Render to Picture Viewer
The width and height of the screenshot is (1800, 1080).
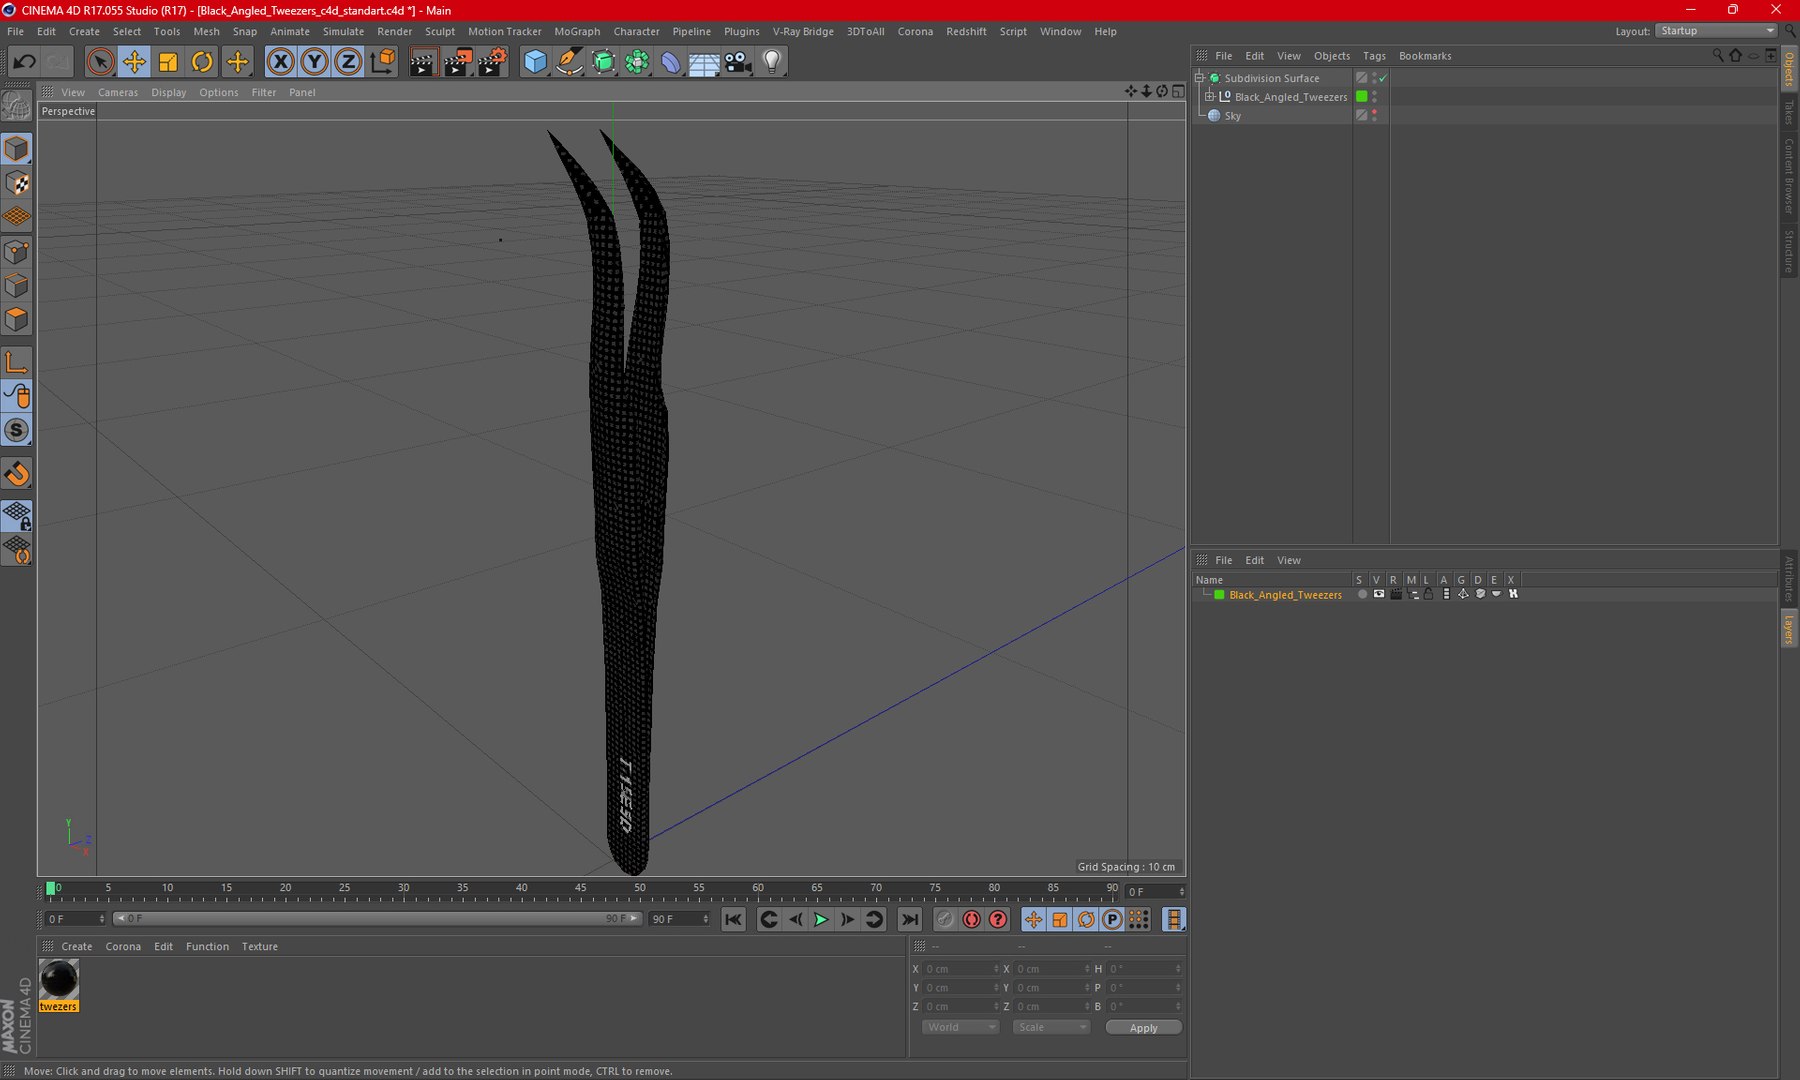click(458, 62)
